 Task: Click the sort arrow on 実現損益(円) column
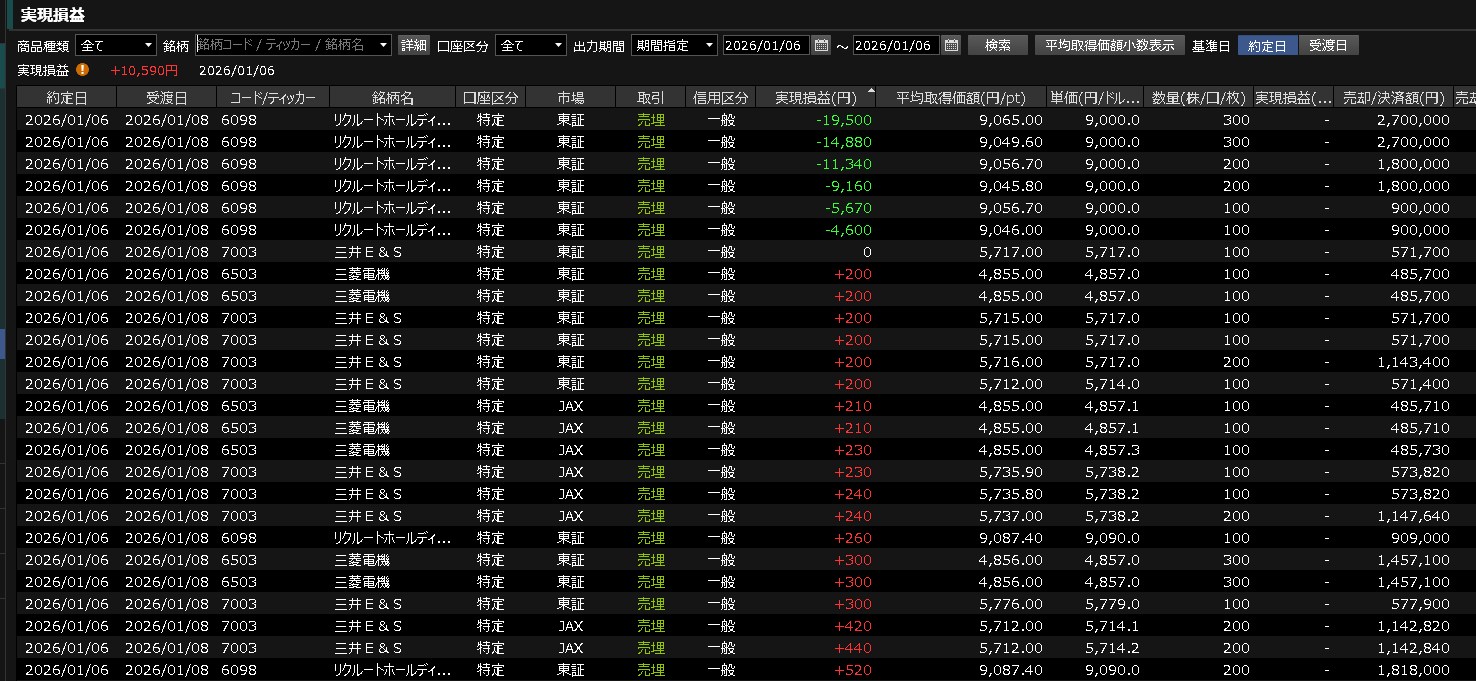[870, 92]
